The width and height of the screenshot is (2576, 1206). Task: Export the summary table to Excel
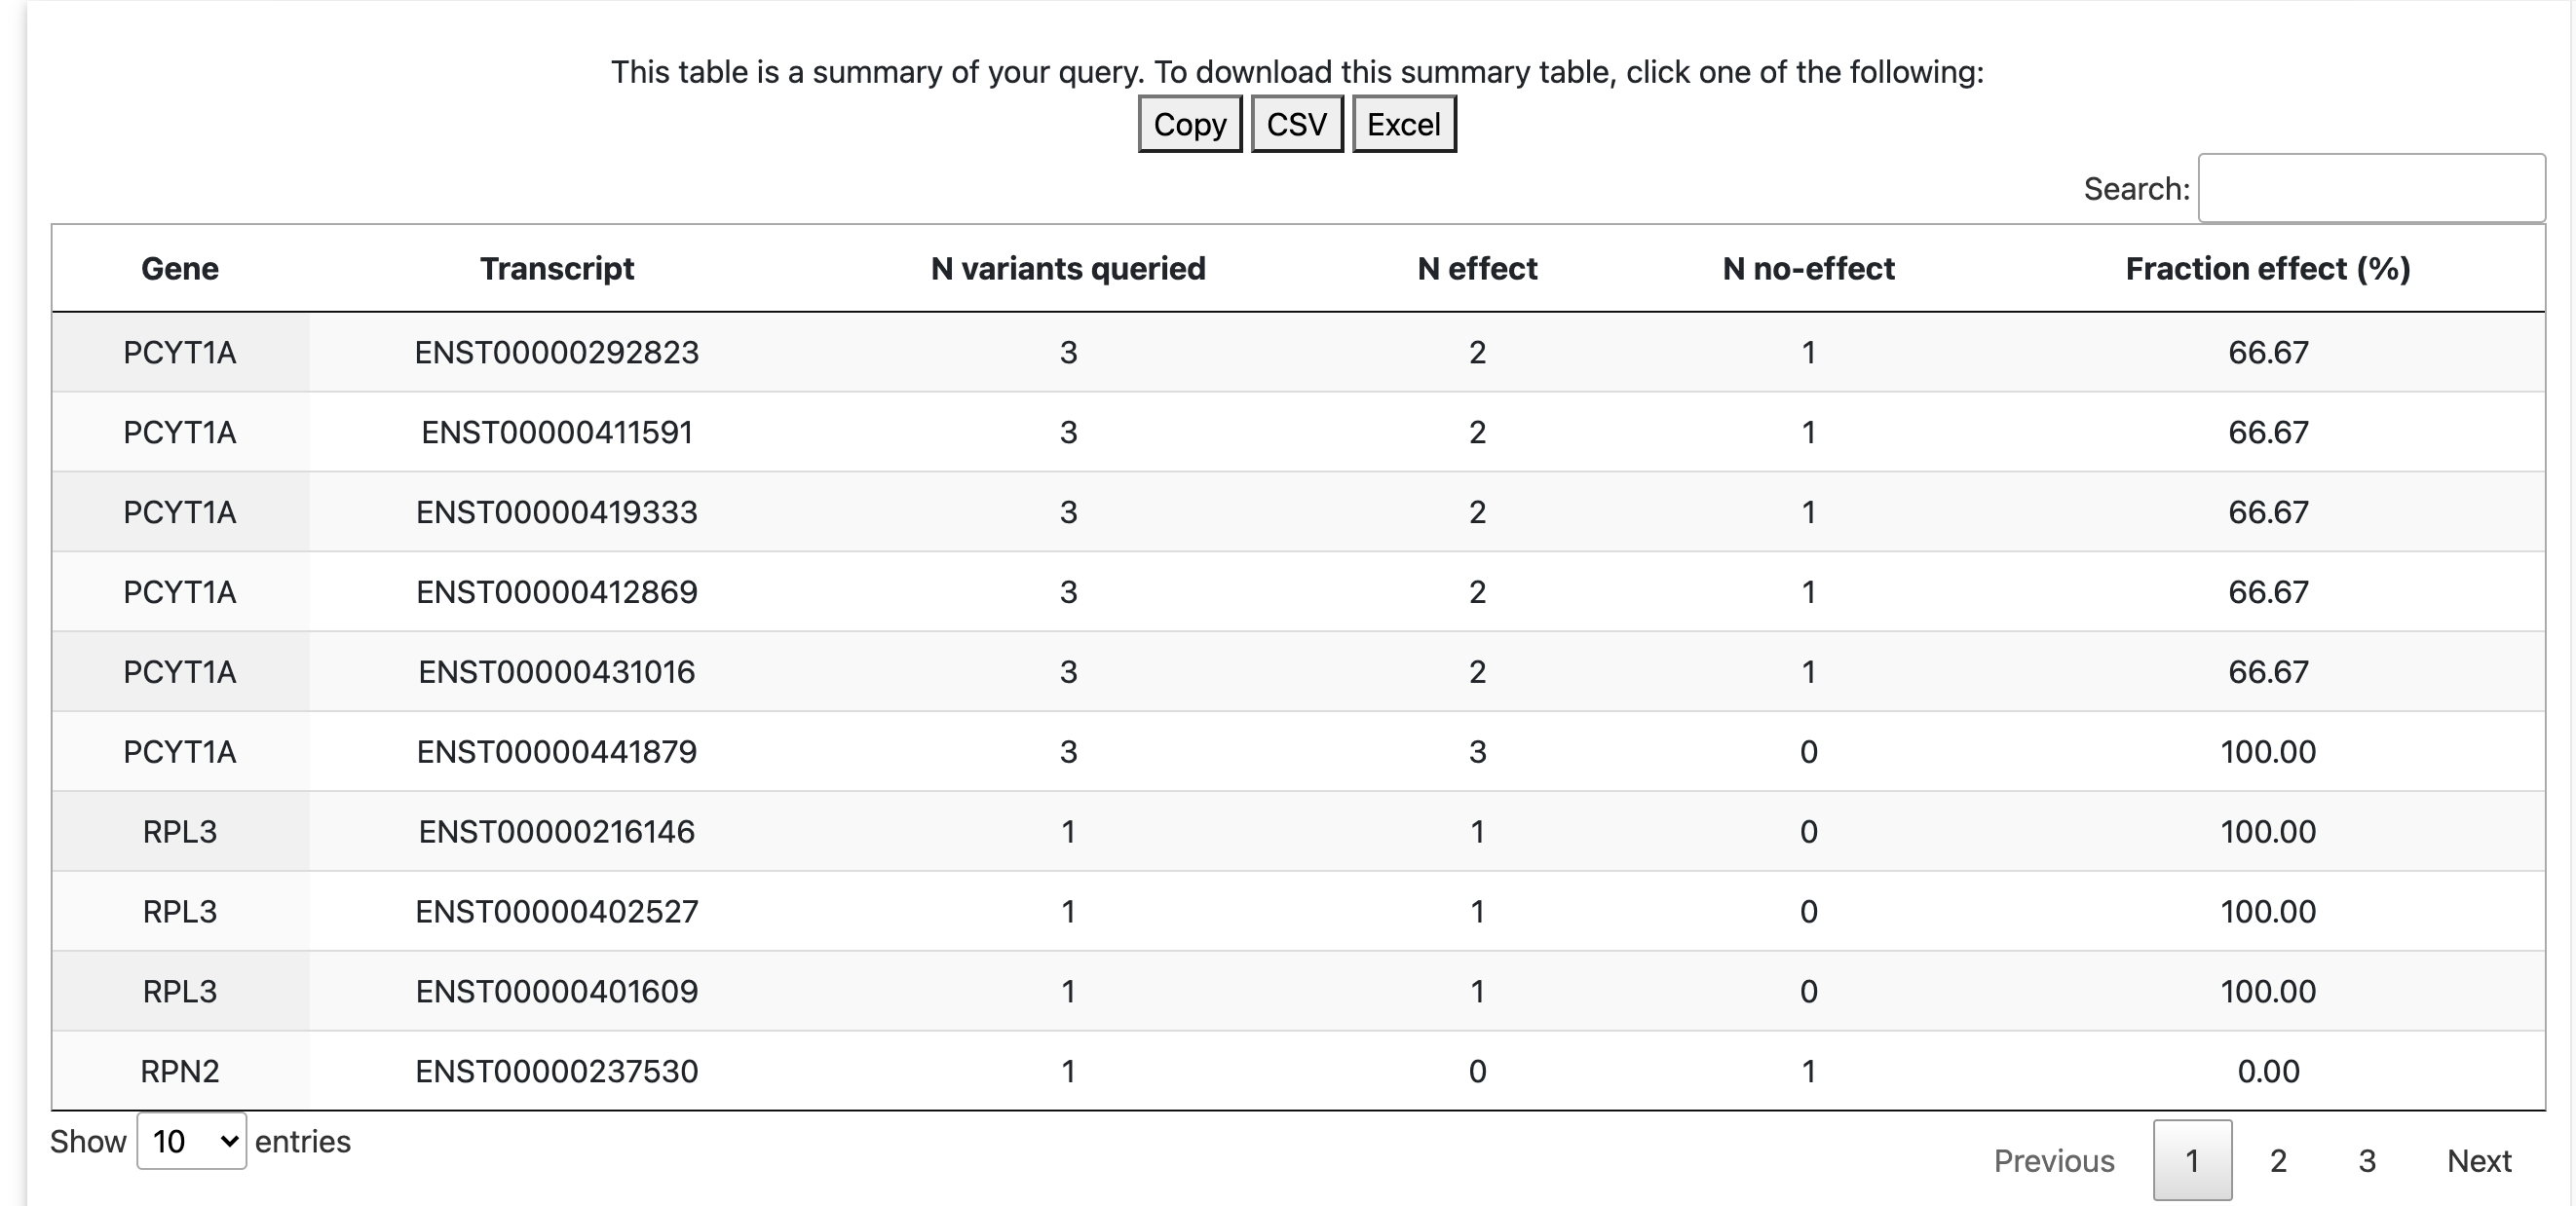click(1404, 124)
